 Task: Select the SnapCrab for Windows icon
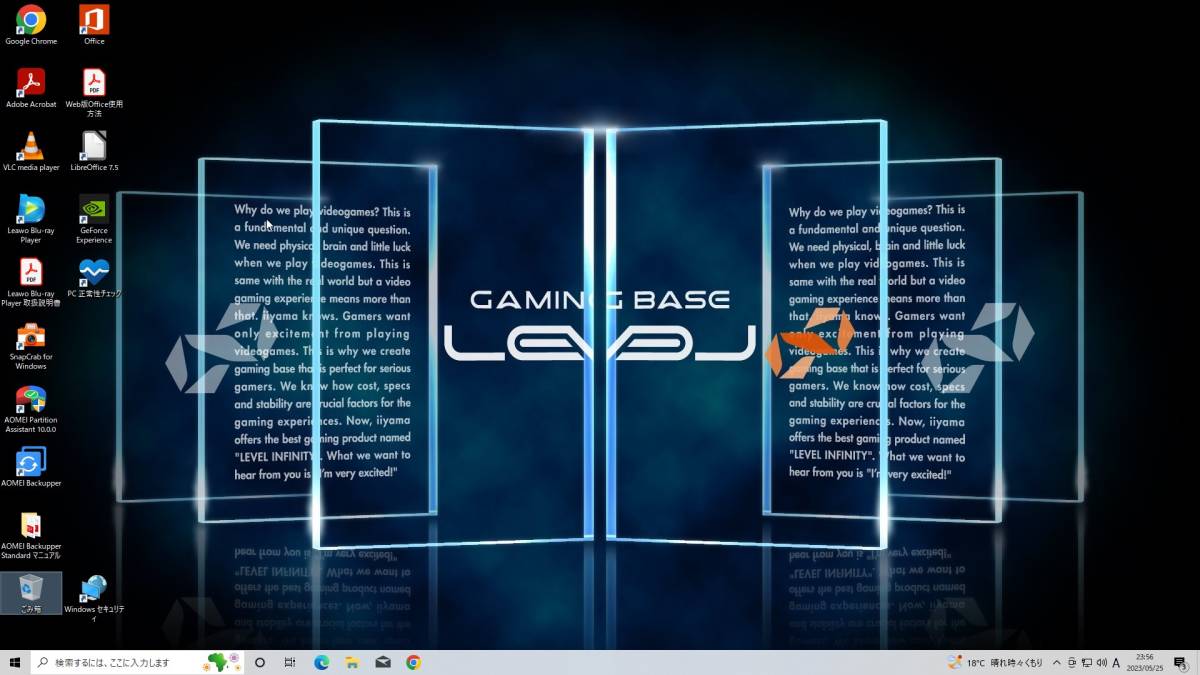[31, 346]
